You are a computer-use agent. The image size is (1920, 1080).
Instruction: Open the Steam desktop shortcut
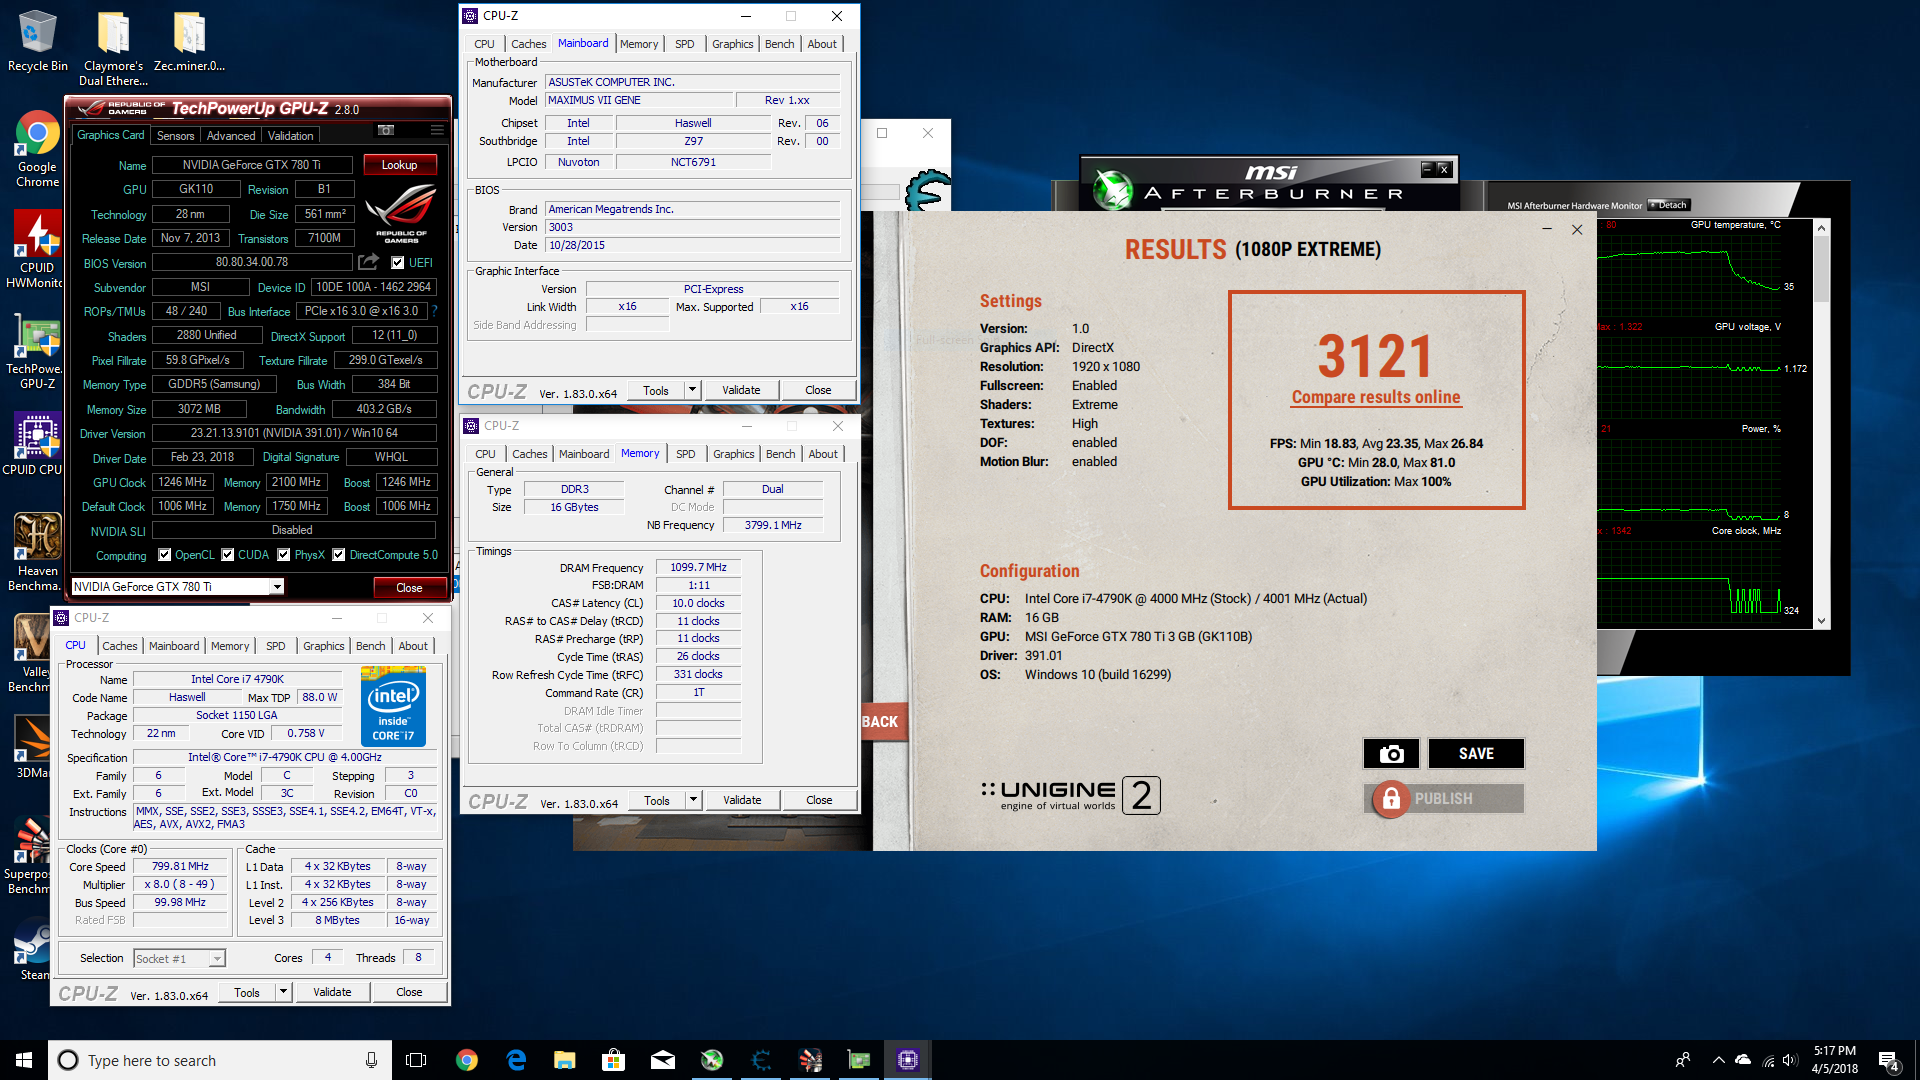click(34, 950)
